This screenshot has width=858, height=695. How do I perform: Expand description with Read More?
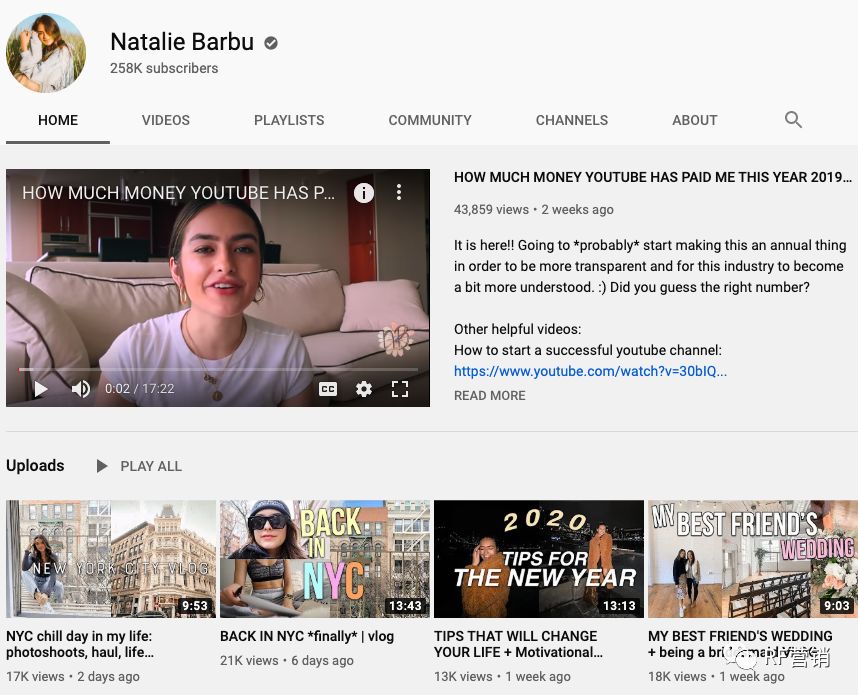(490, 396)
